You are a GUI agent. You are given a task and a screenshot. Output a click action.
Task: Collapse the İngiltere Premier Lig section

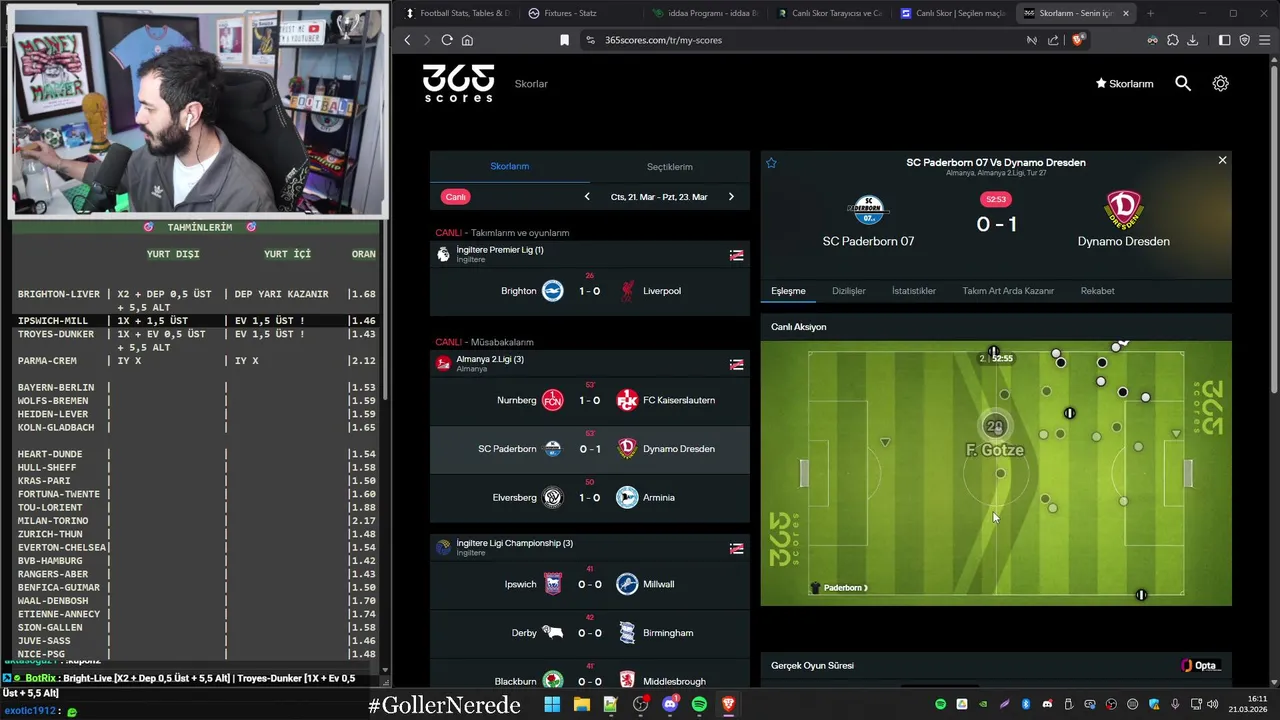coord(736,254)
